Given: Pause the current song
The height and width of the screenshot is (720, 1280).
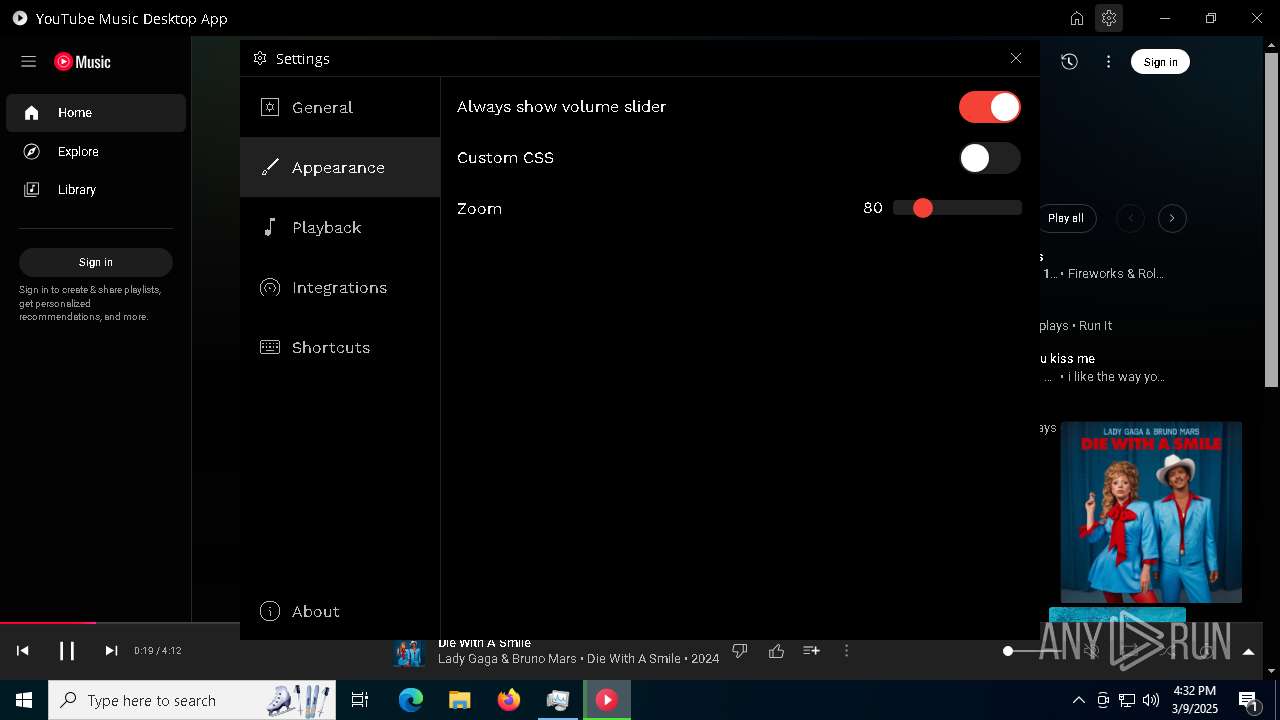Looking at the screenshot, I should (67, 651).
